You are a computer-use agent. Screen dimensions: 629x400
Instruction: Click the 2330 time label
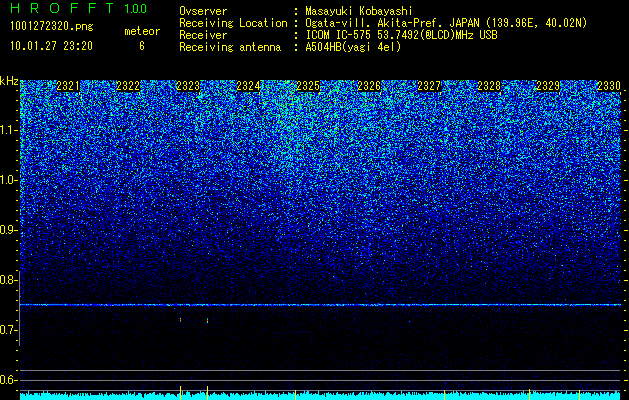pyautogui.click(x=609, y=86)
